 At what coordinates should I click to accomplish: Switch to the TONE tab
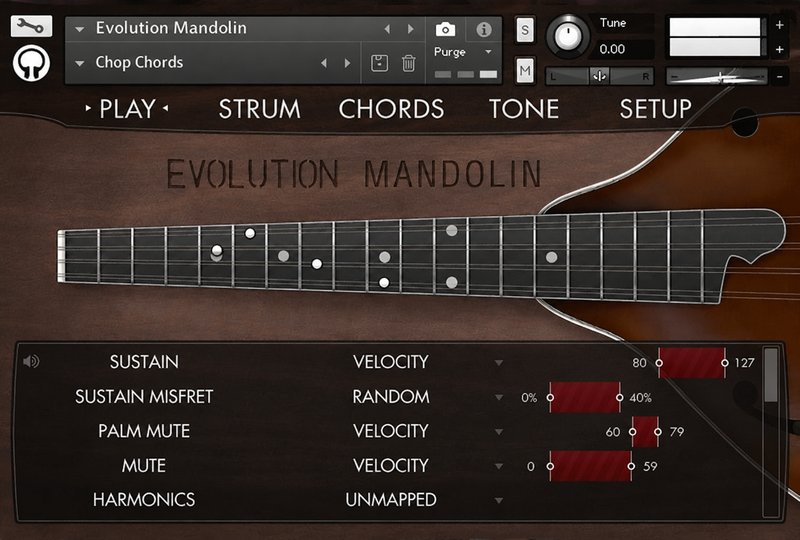coord(524,109)
